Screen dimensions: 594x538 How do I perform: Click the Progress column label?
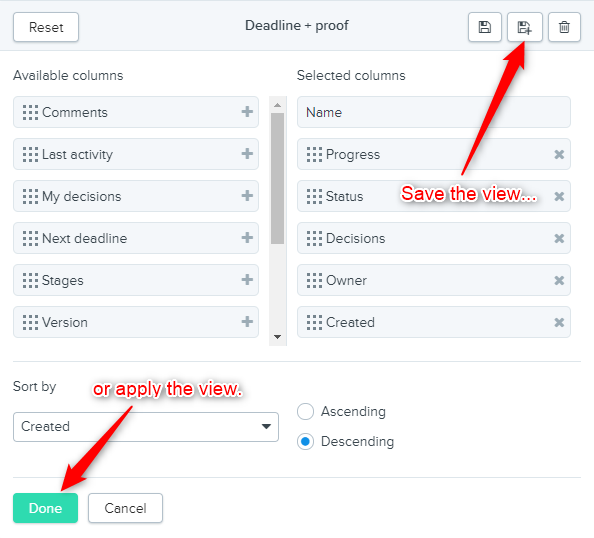click(353, 155)
